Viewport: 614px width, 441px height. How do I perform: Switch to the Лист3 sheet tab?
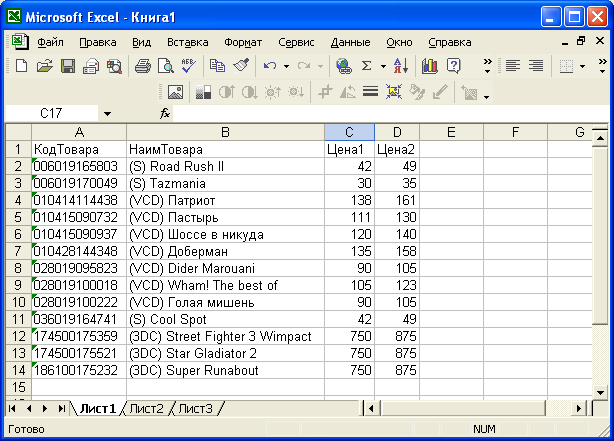click(x=195, y=408)
